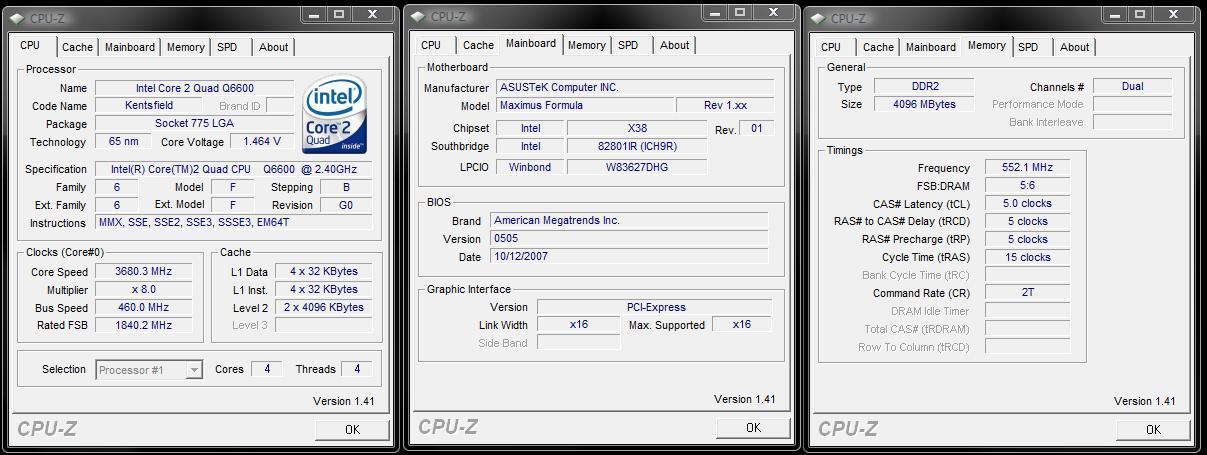The width and height of the screenshot is (1207, 455).
Task: Click the Core Voltage value 1.464 V
Action: pyautogui.click(x=262, y=141)
